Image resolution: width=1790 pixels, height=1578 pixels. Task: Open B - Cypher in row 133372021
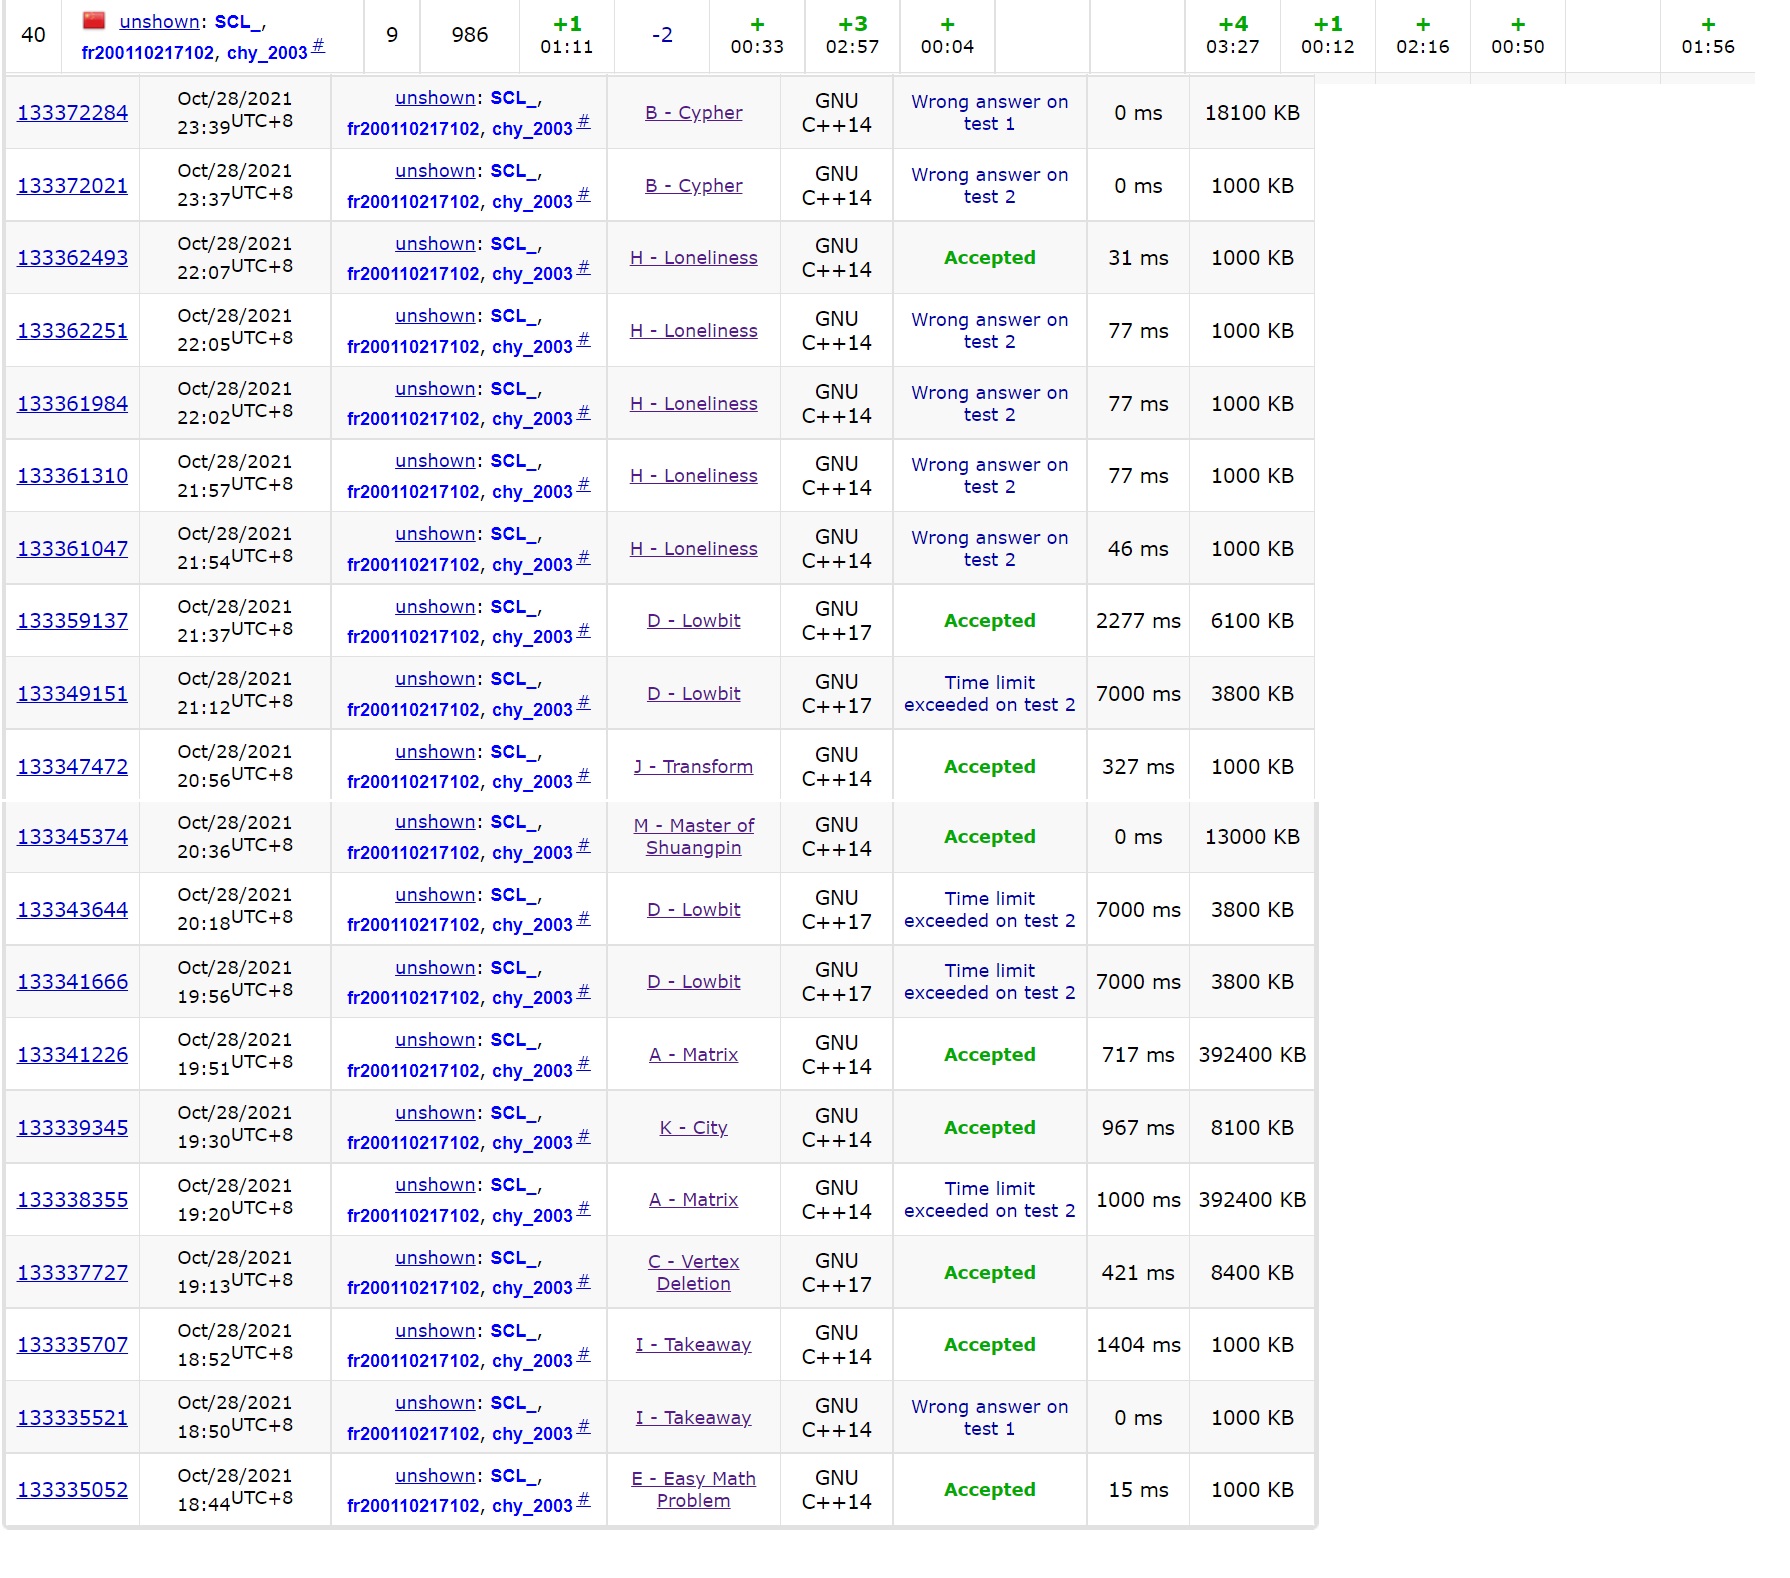tap(693, 186)
